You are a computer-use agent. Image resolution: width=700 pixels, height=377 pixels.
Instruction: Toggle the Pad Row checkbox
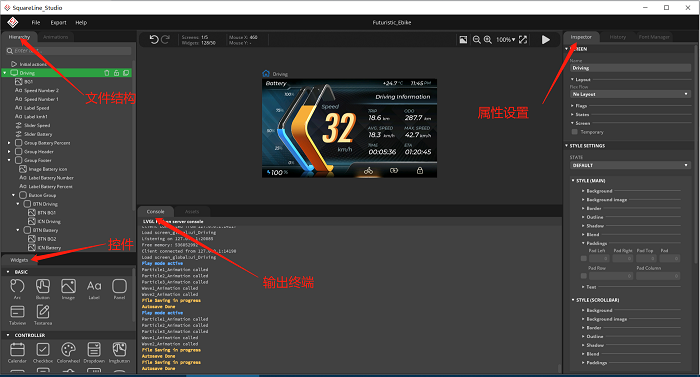coord(583,276)
